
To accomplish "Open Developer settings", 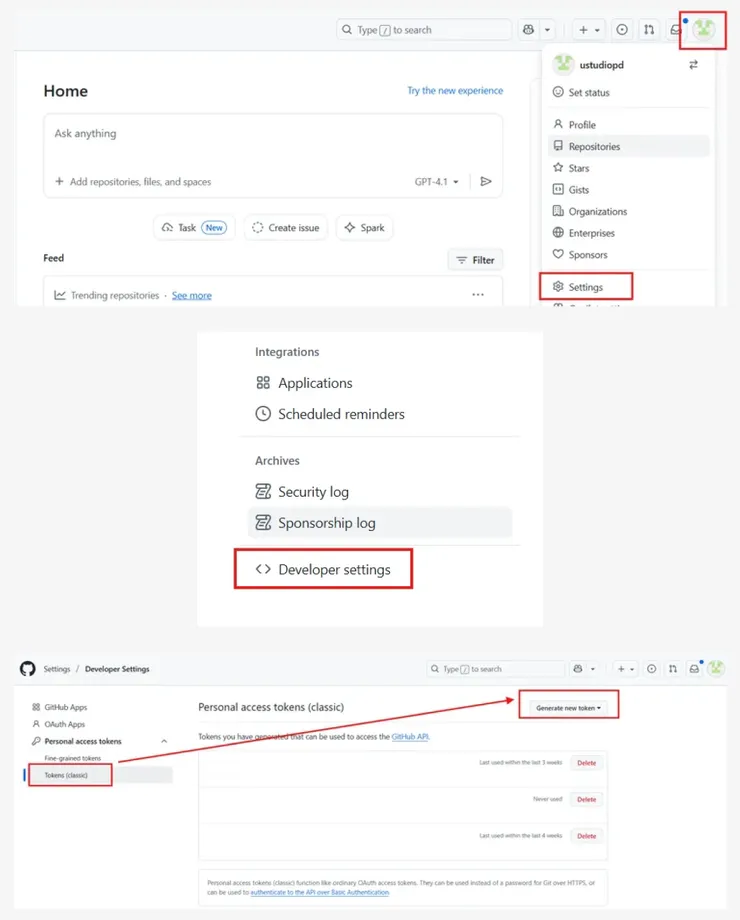I will coord(323,569).
